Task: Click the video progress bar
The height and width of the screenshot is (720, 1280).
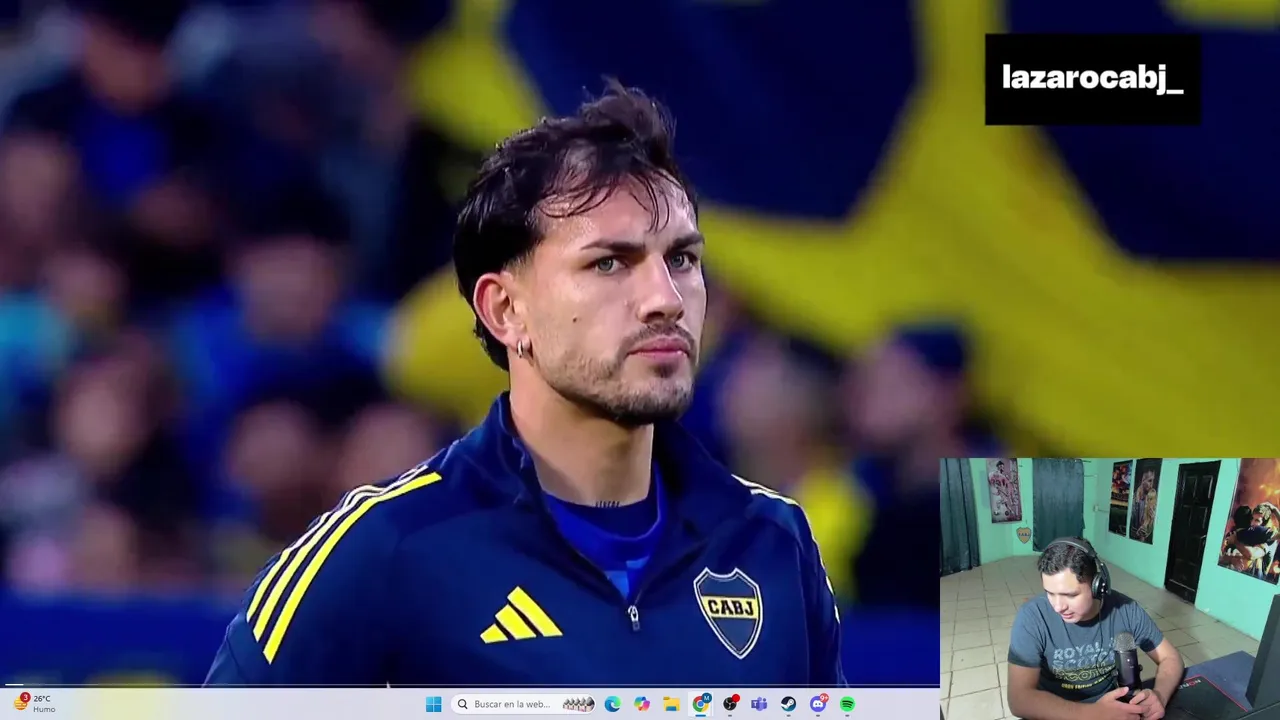Action: click(470, 686)
